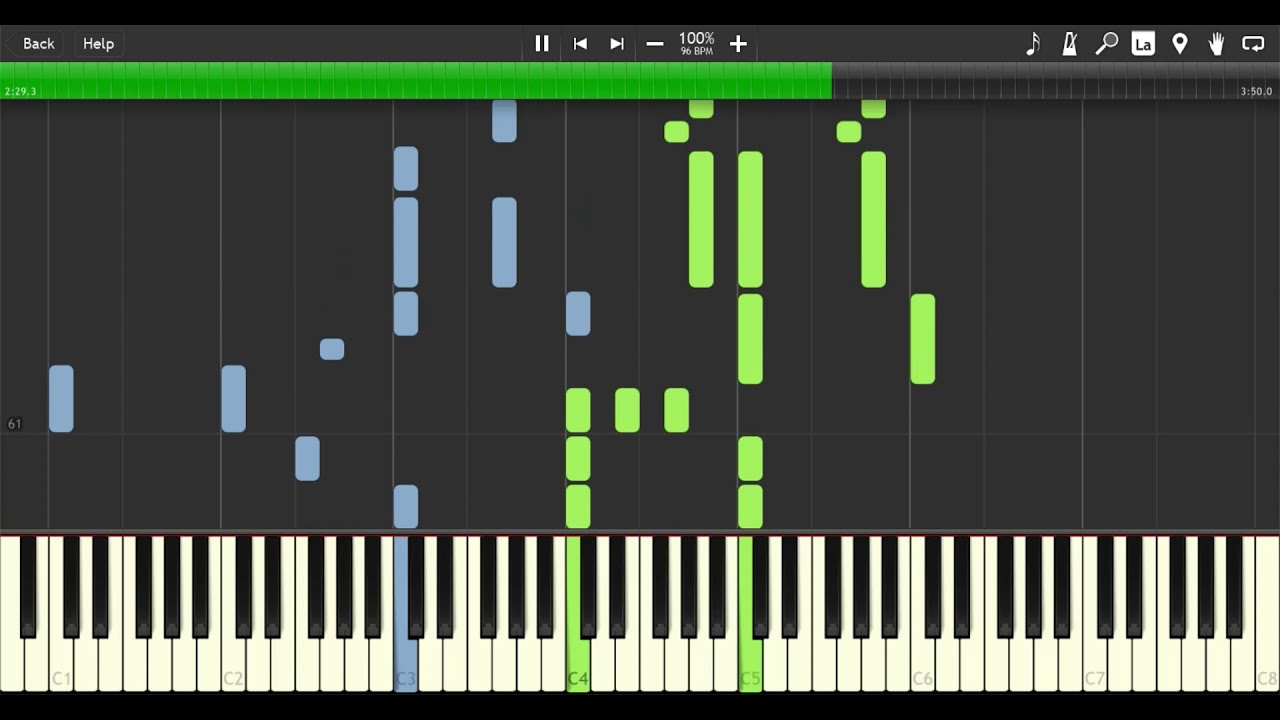Seek to the unplayed gray part of the progress bar
This screenshot has height=720, width=1280.
coord(1056,80)
